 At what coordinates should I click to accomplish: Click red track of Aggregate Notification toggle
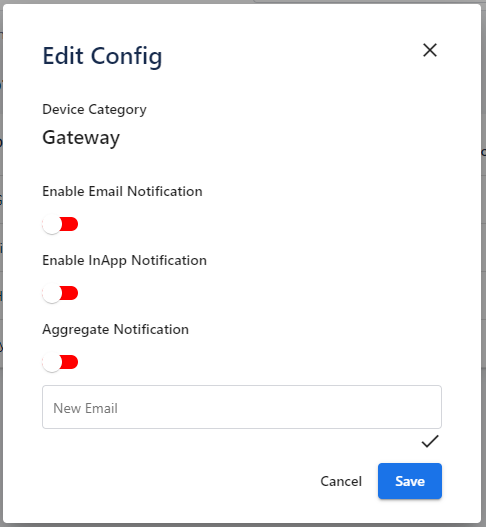point(70,362)
